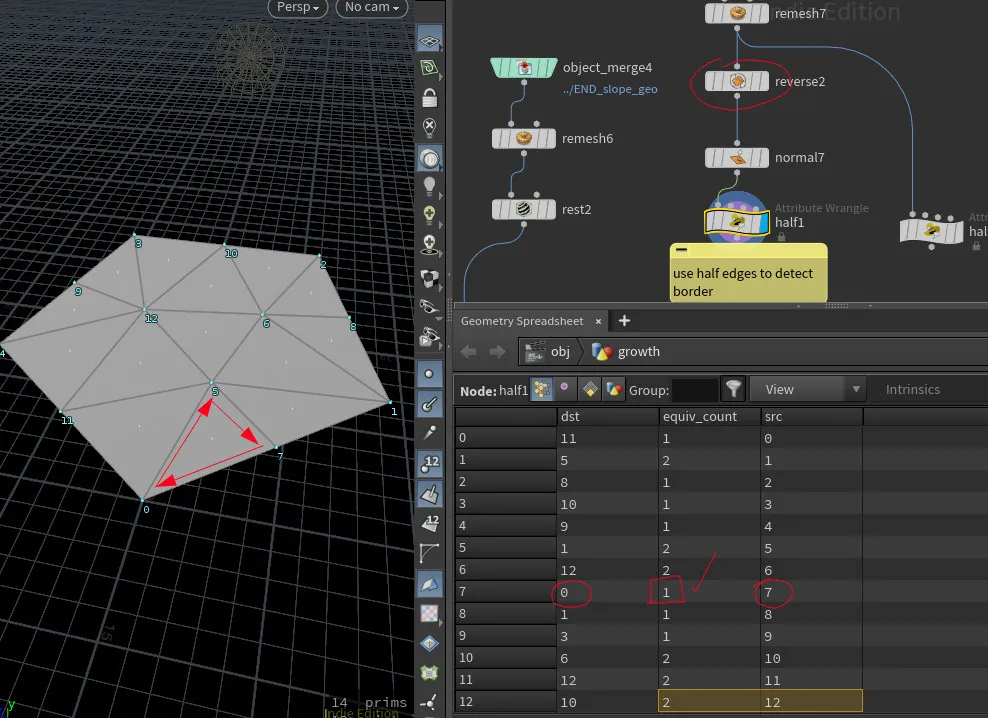Screen dimensions: 988x718
Task: Click src cell 12 in last row
Action: tap(811, 702)
